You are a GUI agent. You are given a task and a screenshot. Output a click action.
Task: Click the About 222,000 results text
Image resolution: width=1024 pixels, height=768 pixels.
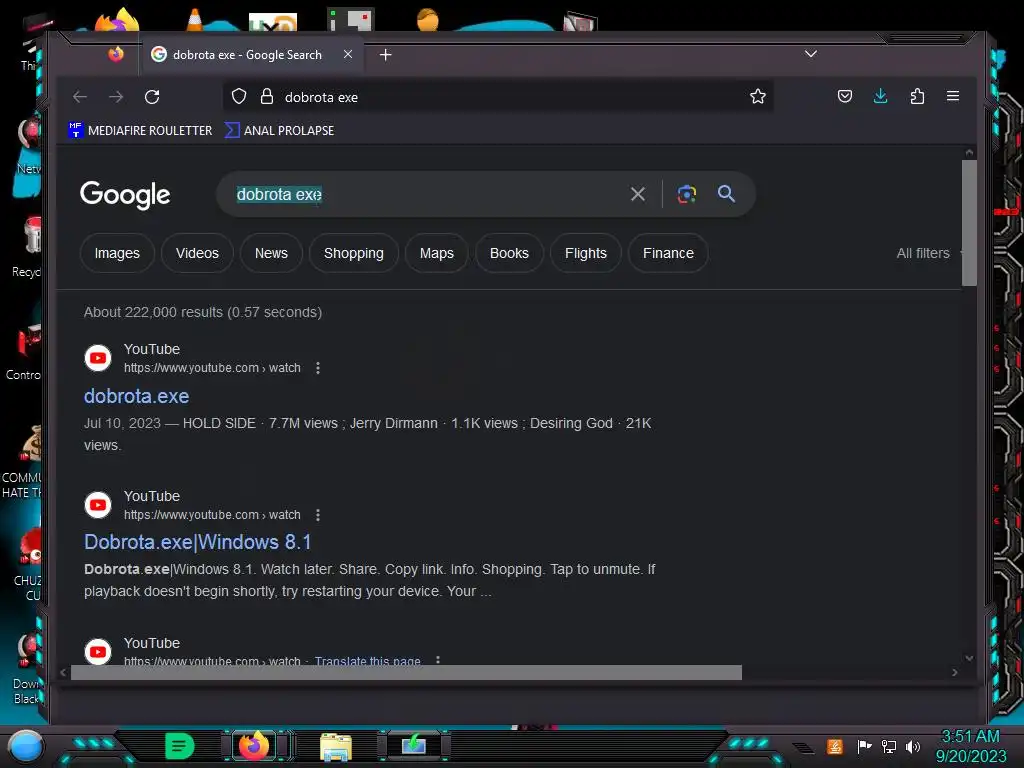(203, 312)
